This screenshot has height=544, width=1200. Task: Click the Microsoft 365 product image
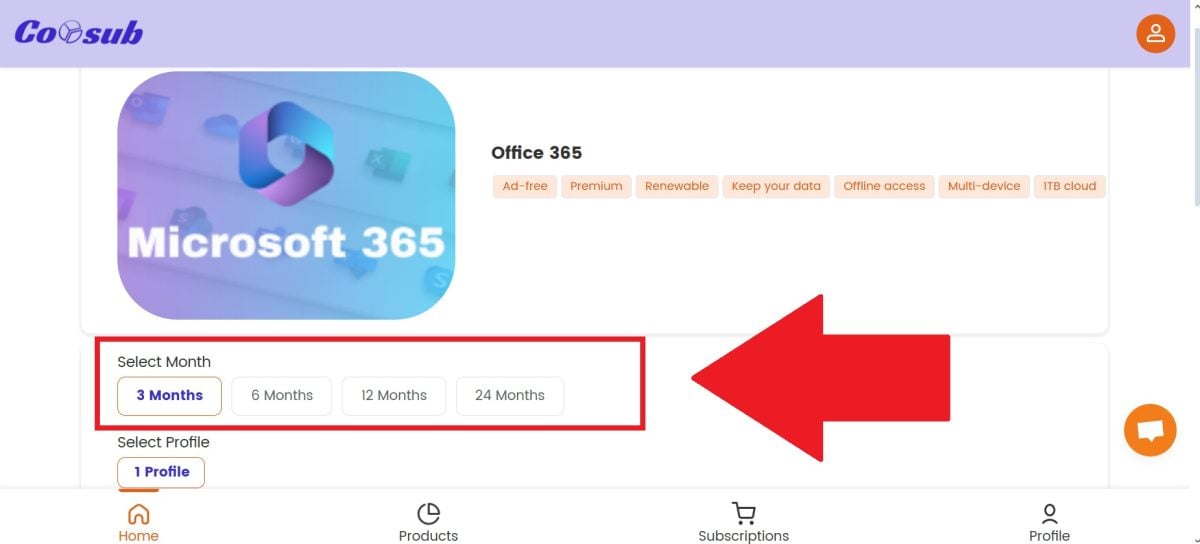tap(286, 195)
